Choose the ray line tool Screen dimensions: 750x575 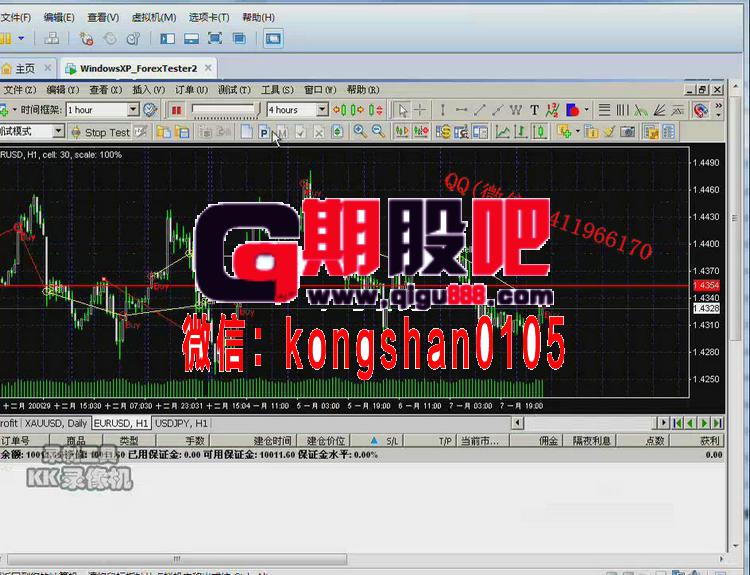[497, 111]
